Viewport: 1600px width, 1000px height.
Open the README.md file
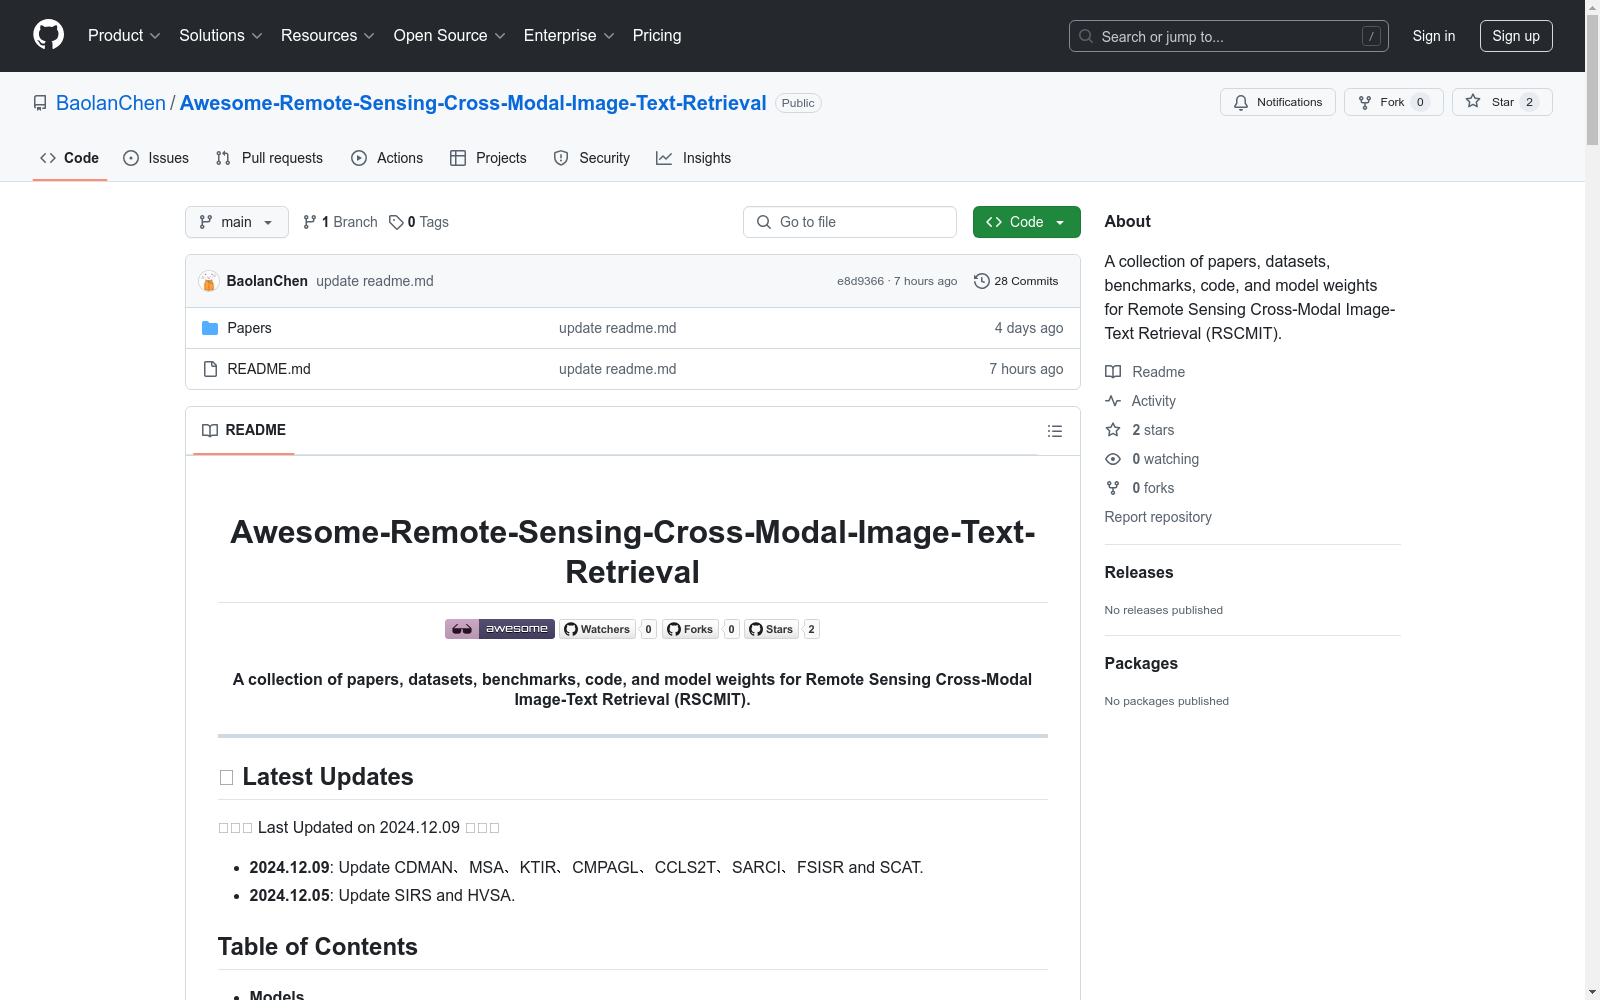tap(269, 369)
